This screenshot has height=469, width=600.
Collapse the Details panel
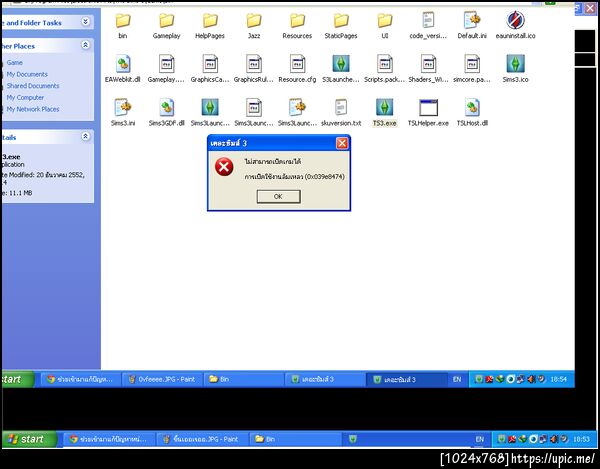click(86, 136)
